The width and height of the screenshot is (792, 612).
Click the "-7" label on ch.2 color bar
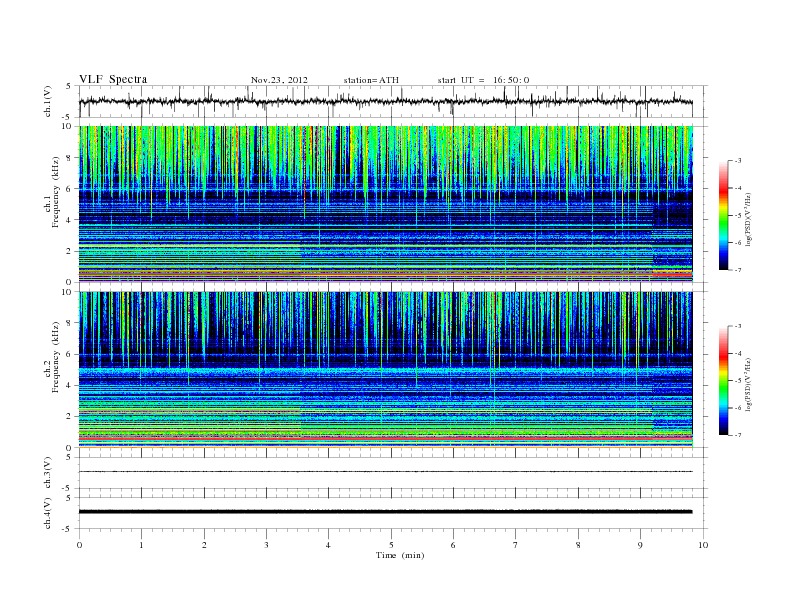pos(738,435)
